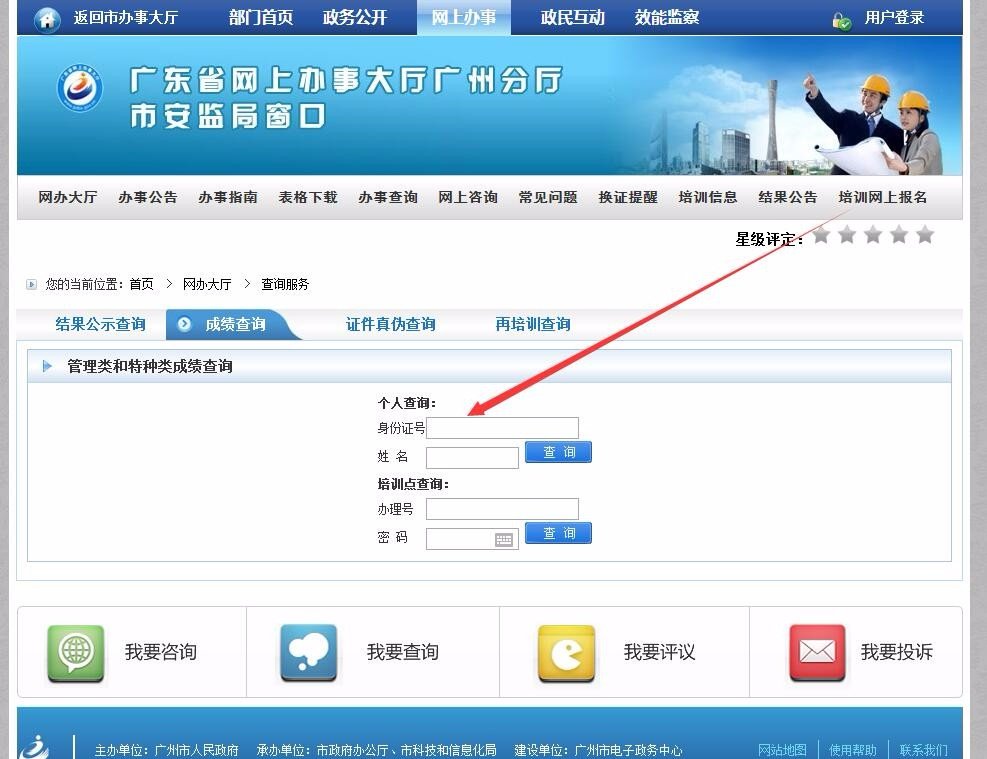Click the 我要咨询 green globe icon
The image size is (987, 759).
[76, 651]
